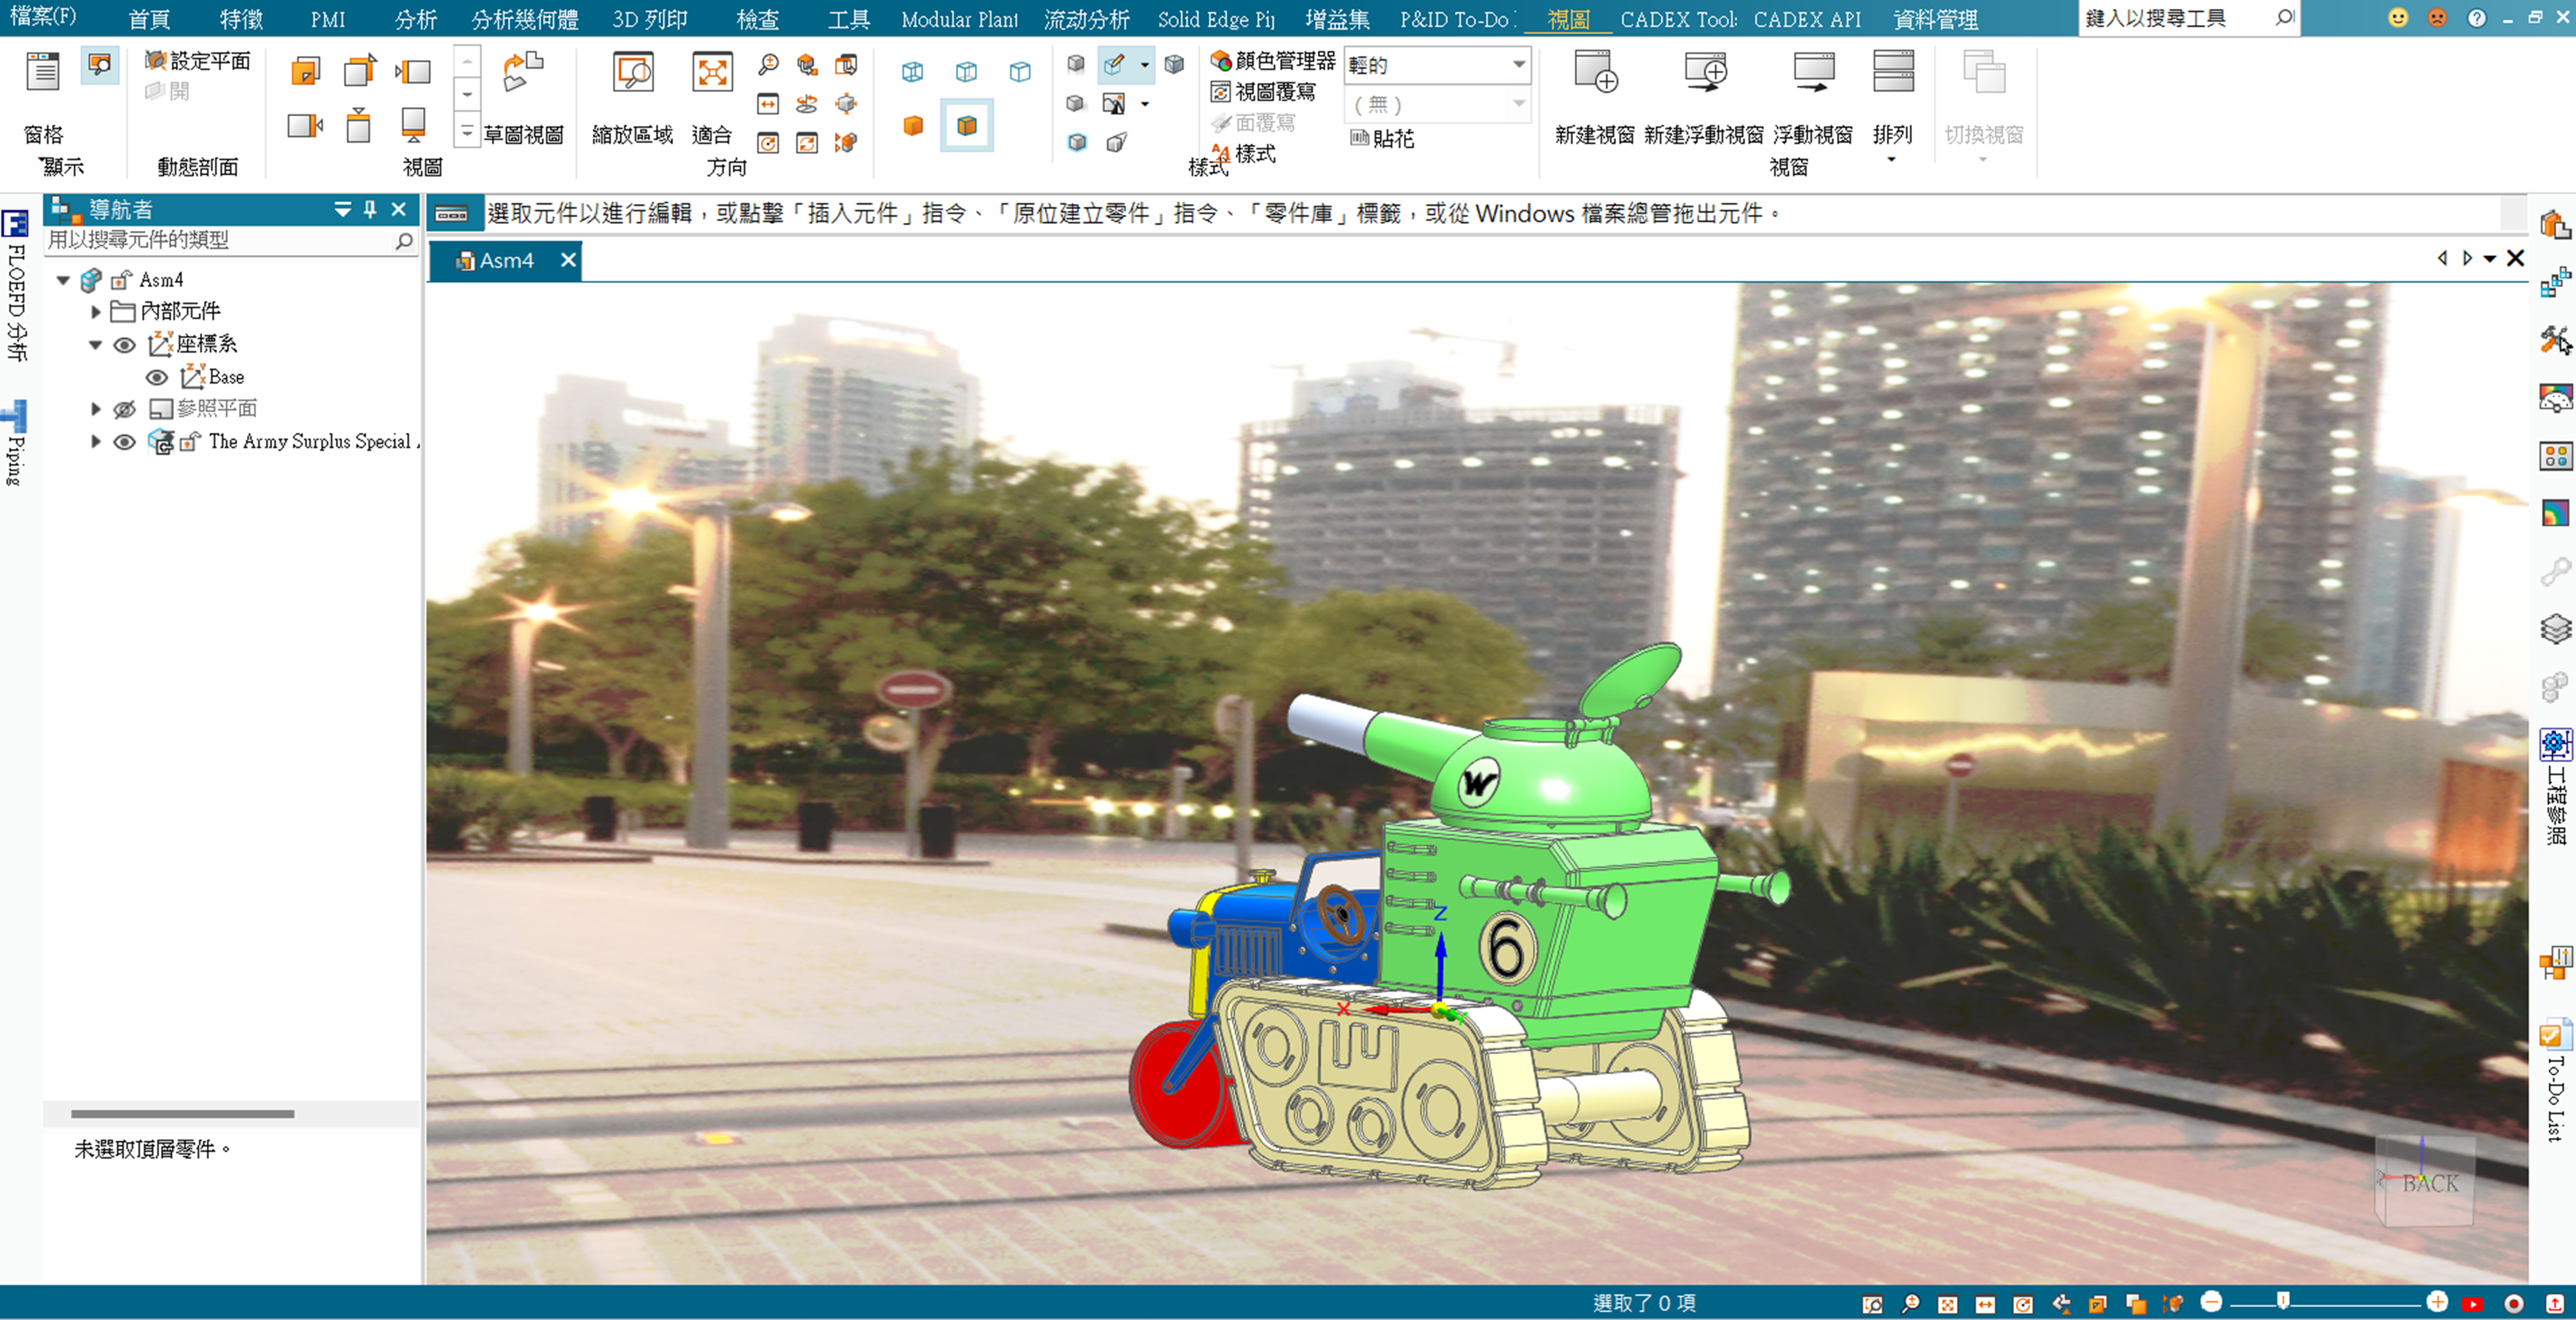The height and width of the screenshot is (1320, 2576).
Task: Click the zoom slider in status bar
Action: tap(2283, 1301)
